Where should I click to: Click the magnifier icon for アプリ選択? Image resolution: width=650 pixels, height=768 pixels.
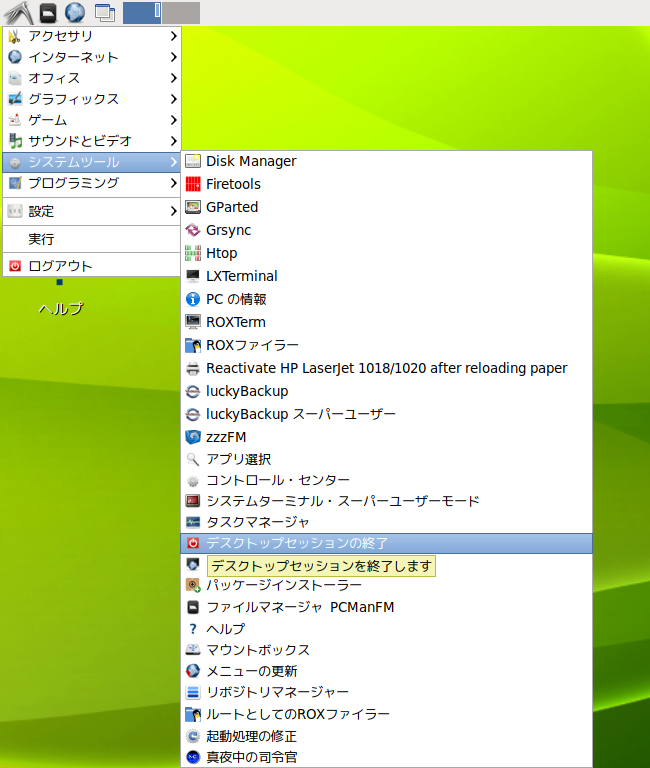tap(193, 459)
